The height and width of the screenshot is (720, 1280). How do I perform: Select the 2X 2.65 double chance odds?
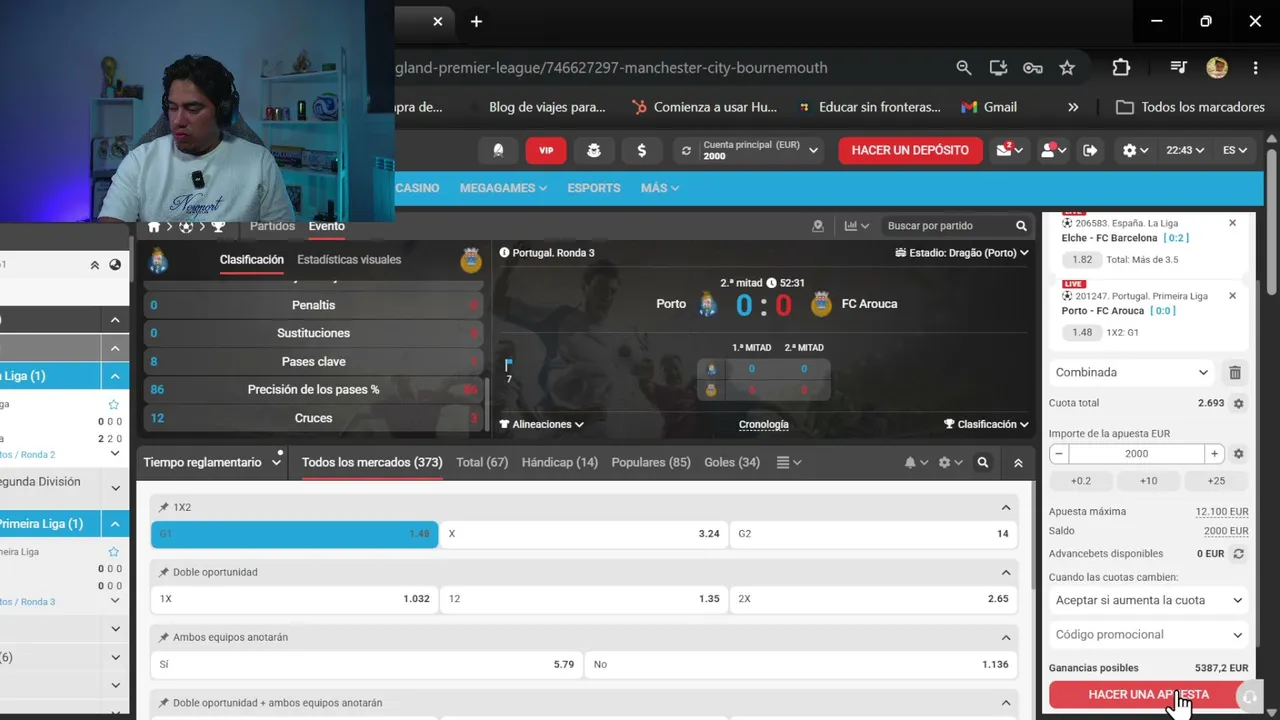point(873,599)
